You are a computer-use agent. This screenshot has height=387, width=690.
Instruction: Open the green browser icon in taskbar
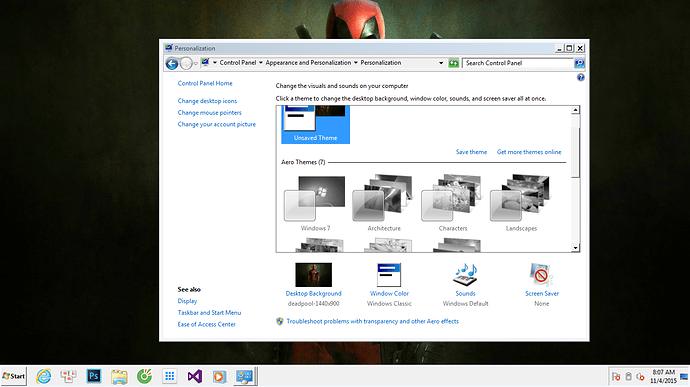tap(144, 376)
